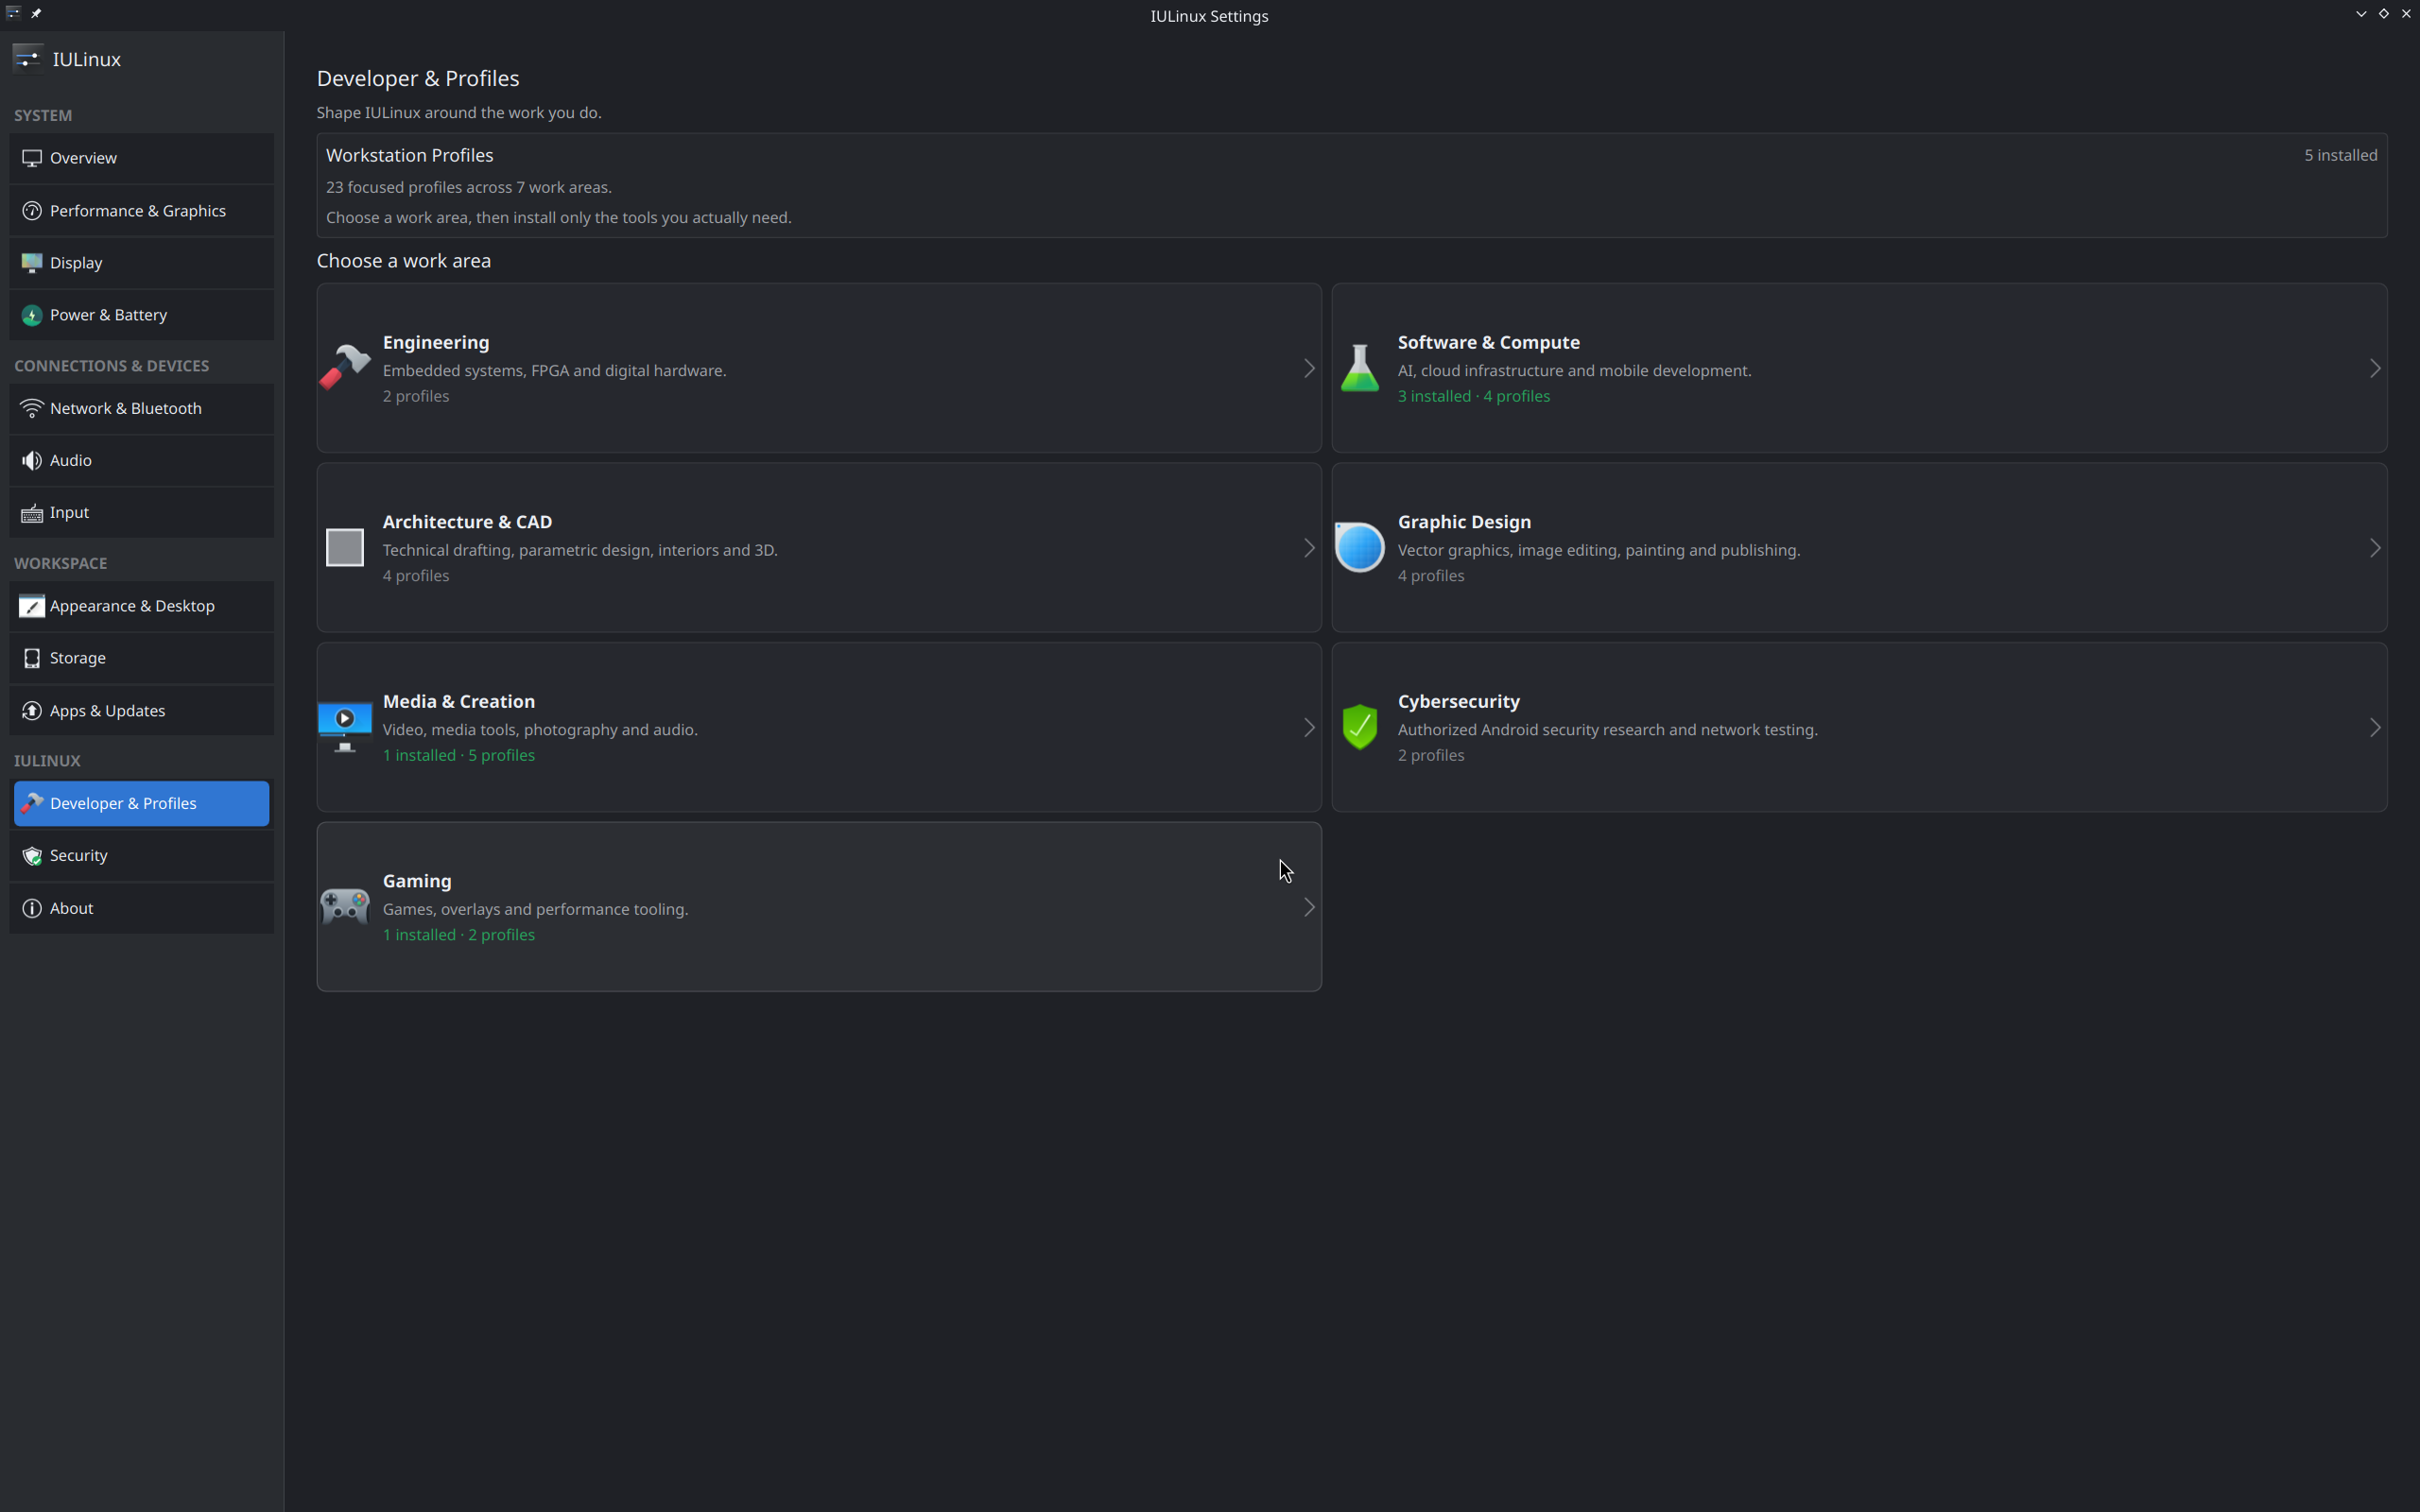
Task: Click the Workstation Profiles heading
Action: point(409,155)
